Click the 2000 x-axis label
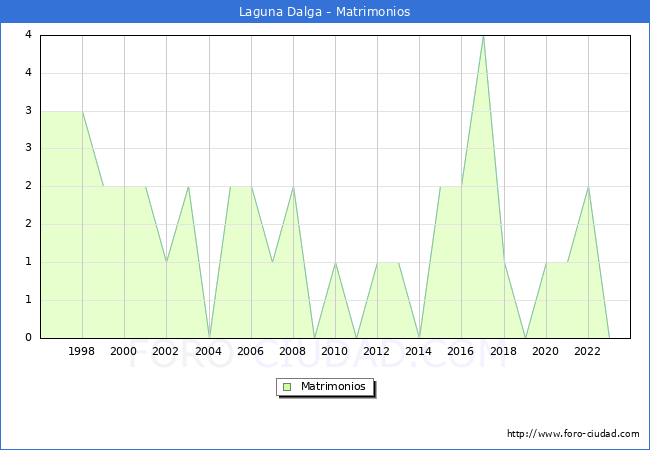 [124, 351]
